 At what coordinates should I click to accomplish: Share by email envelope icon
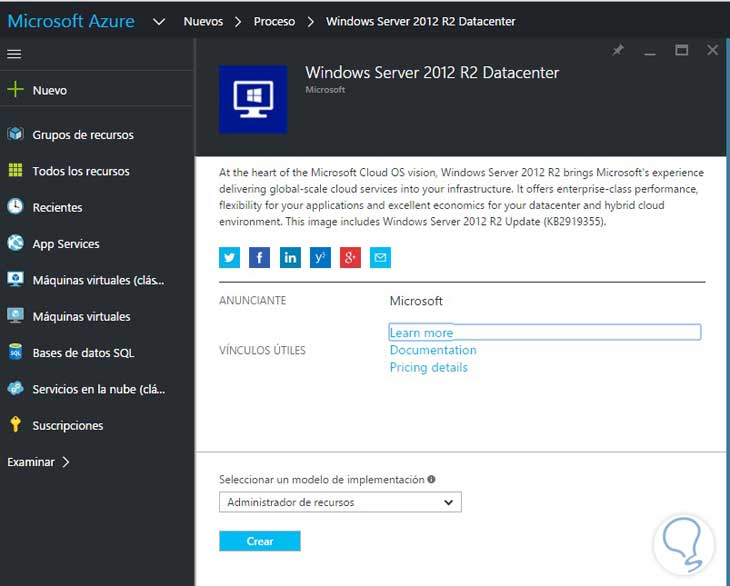click(380, 258)
